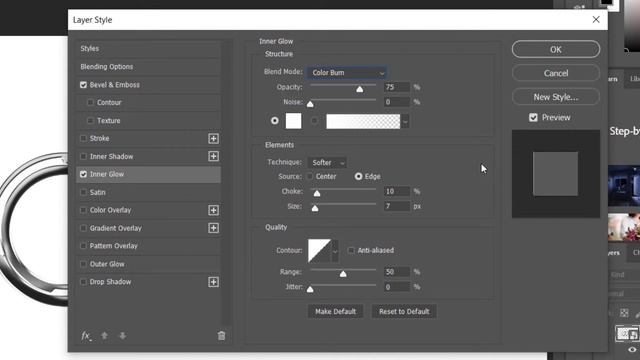Click the Size value field
This screenshot has height=360, width=640.
tap(397, 206)
